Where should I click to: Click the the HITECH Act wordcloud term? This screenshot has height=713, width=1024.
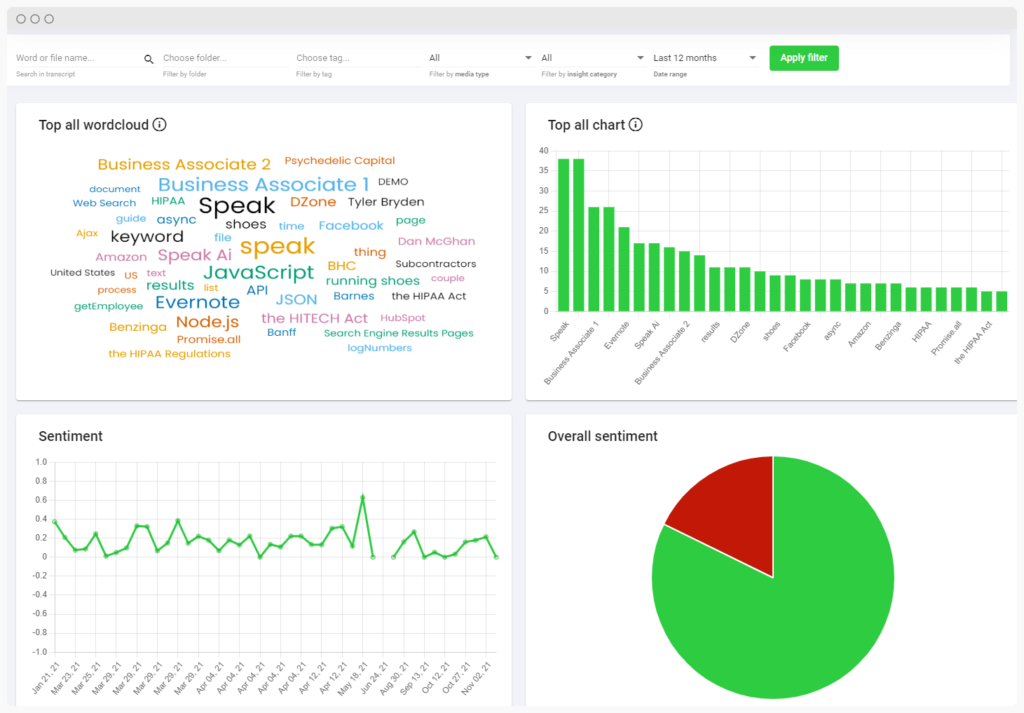314,318
